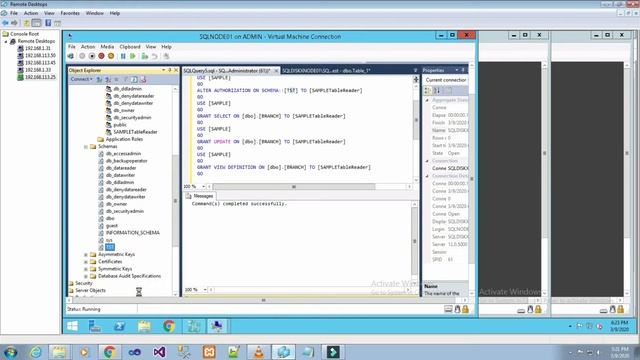Expand the Asymmetric Keys folder
Screen dimensions: 640x360
click(x=86, y=255)
